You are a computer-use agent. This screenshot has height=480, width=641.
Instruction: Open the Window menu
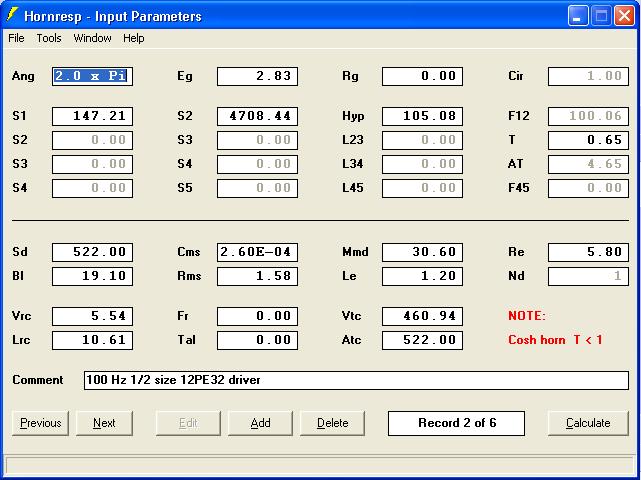tap(92, 38)
